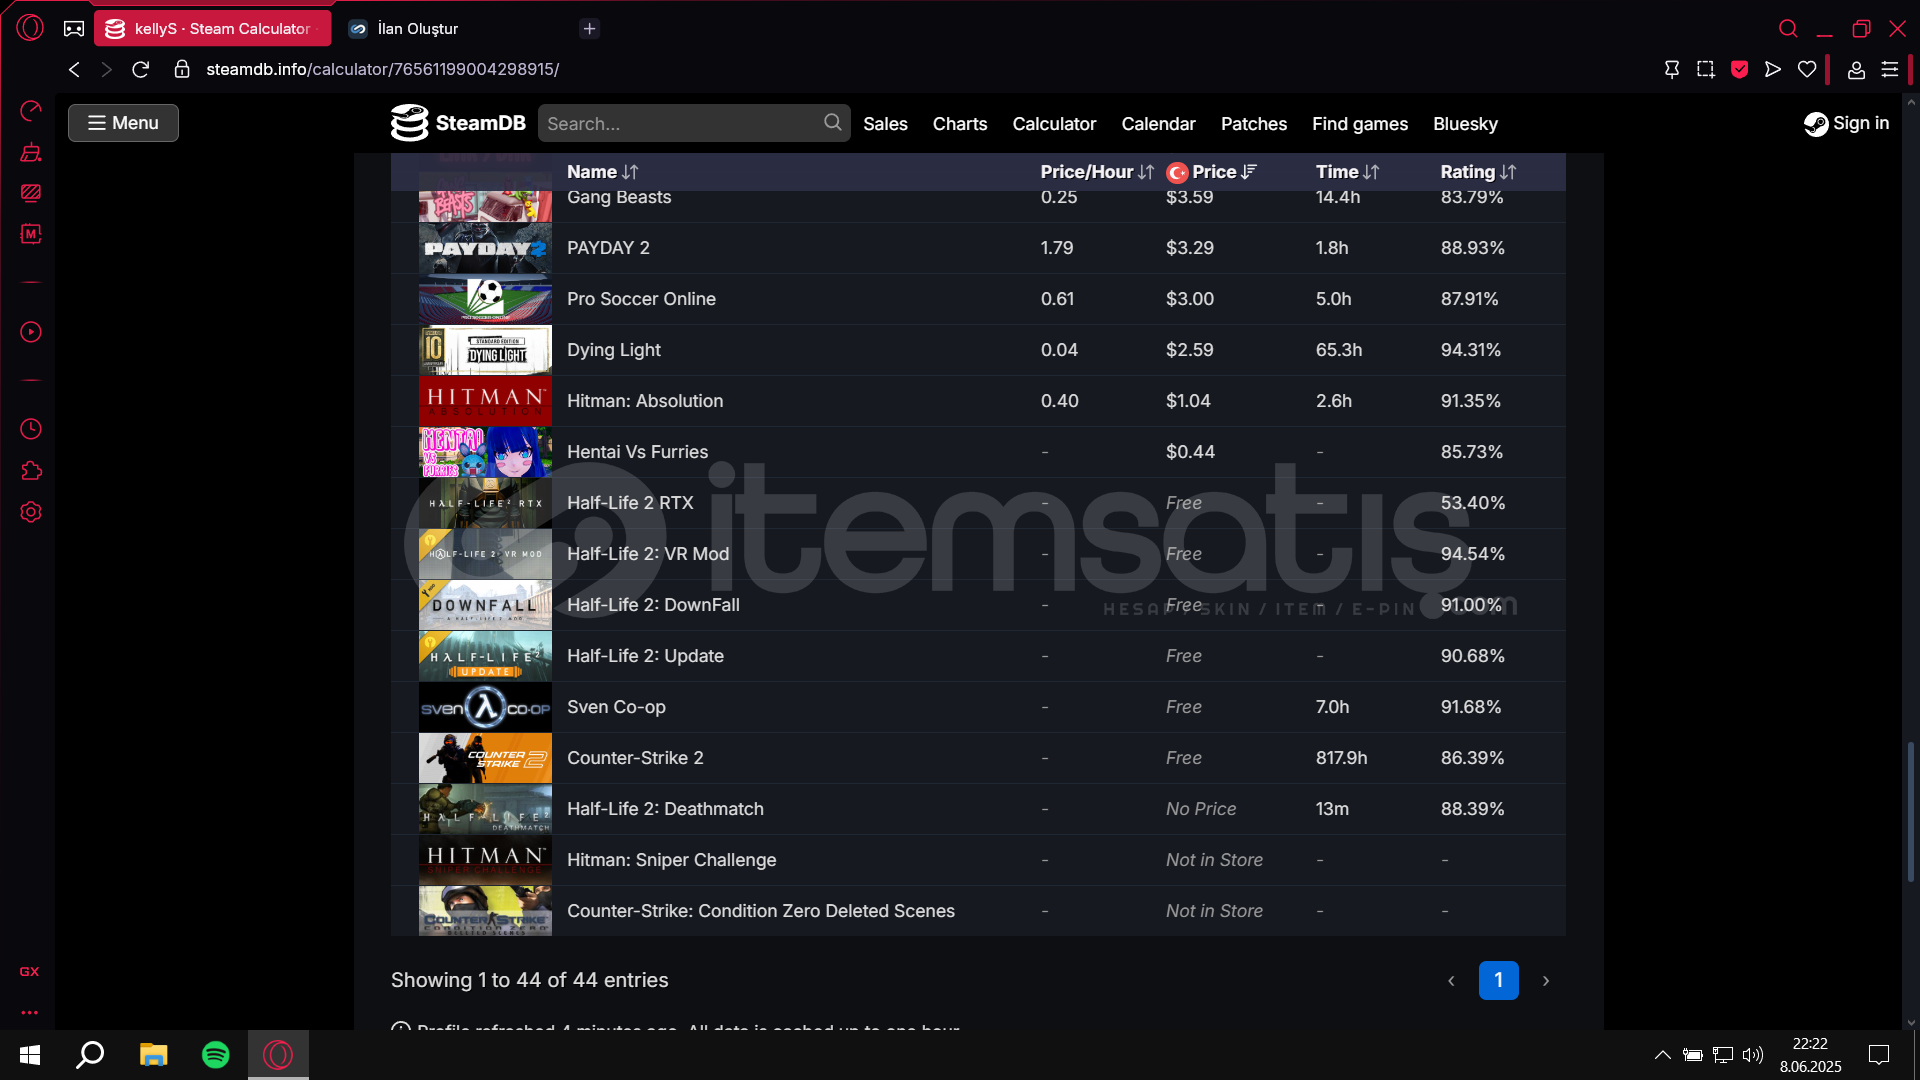Open the ad blocker shield icon

tap(1740, 69)
